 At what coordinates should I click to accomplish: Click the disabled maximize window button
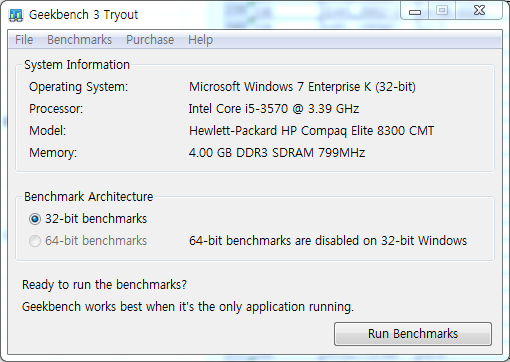(x=442, y=11)
